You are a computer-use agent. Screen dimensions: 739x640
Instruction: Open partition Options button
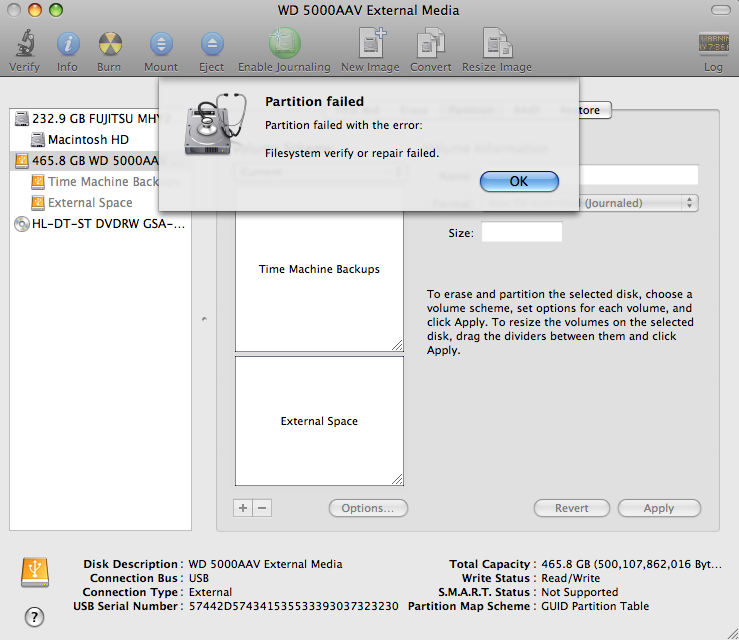368,508
